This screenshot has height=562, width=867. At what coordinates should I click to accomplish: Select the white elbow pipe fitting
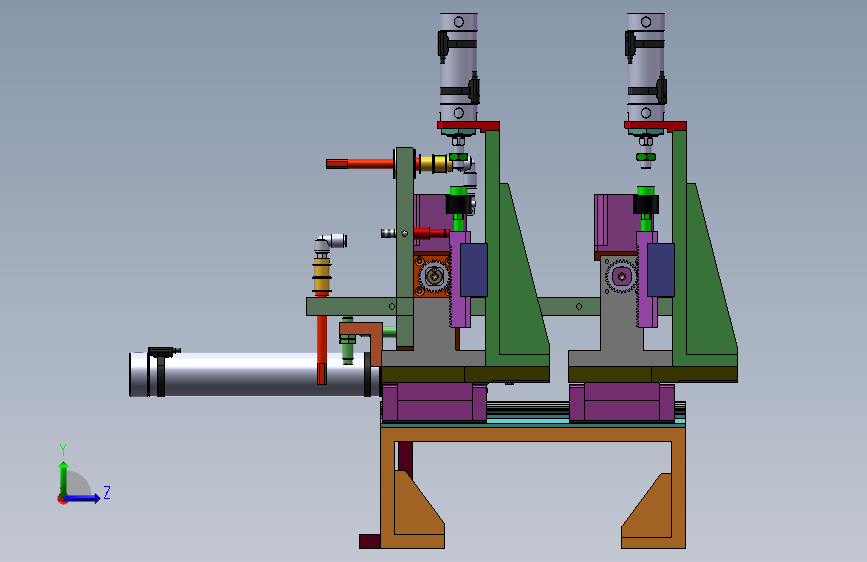coord(330,242)
